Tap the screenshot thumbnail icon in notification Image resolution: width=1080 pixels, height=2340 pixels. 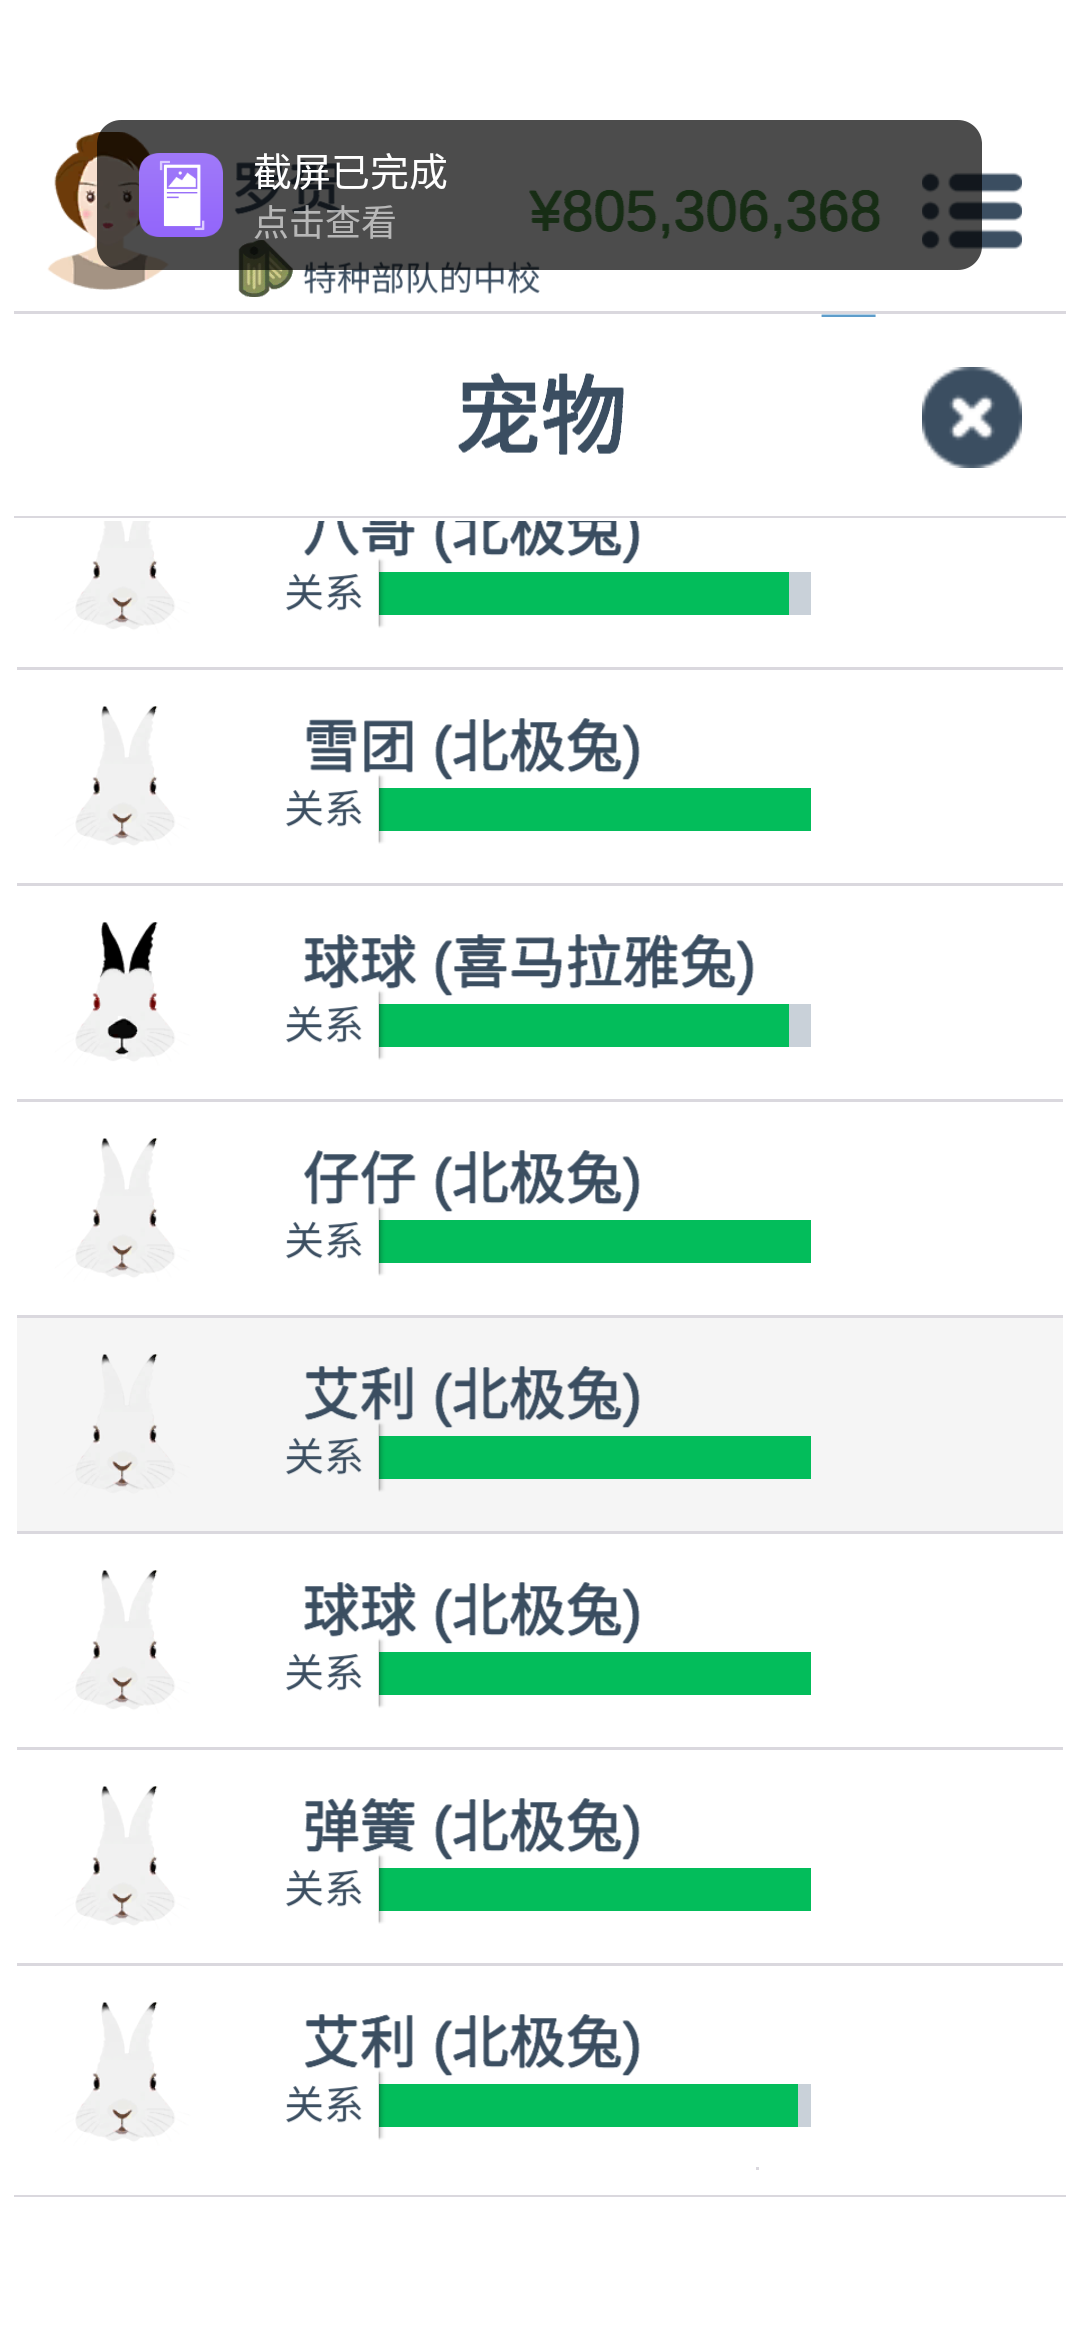point(181,195)
